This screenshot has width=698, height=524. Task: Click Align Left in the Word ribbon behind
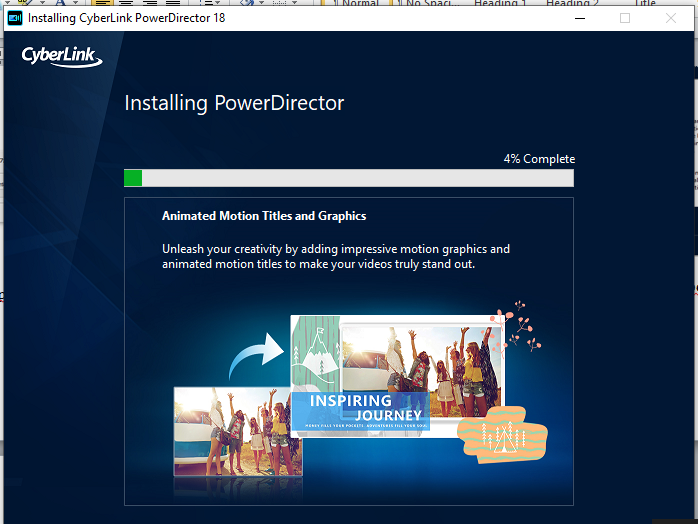click(x=102, y=3)
